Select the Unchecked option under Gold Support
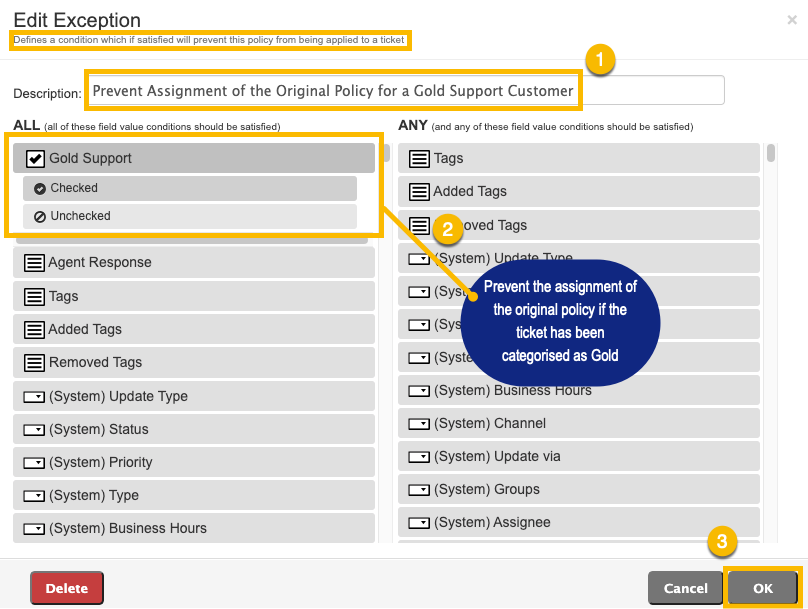This screenshot has width=808, height=609. click(190, 216)
